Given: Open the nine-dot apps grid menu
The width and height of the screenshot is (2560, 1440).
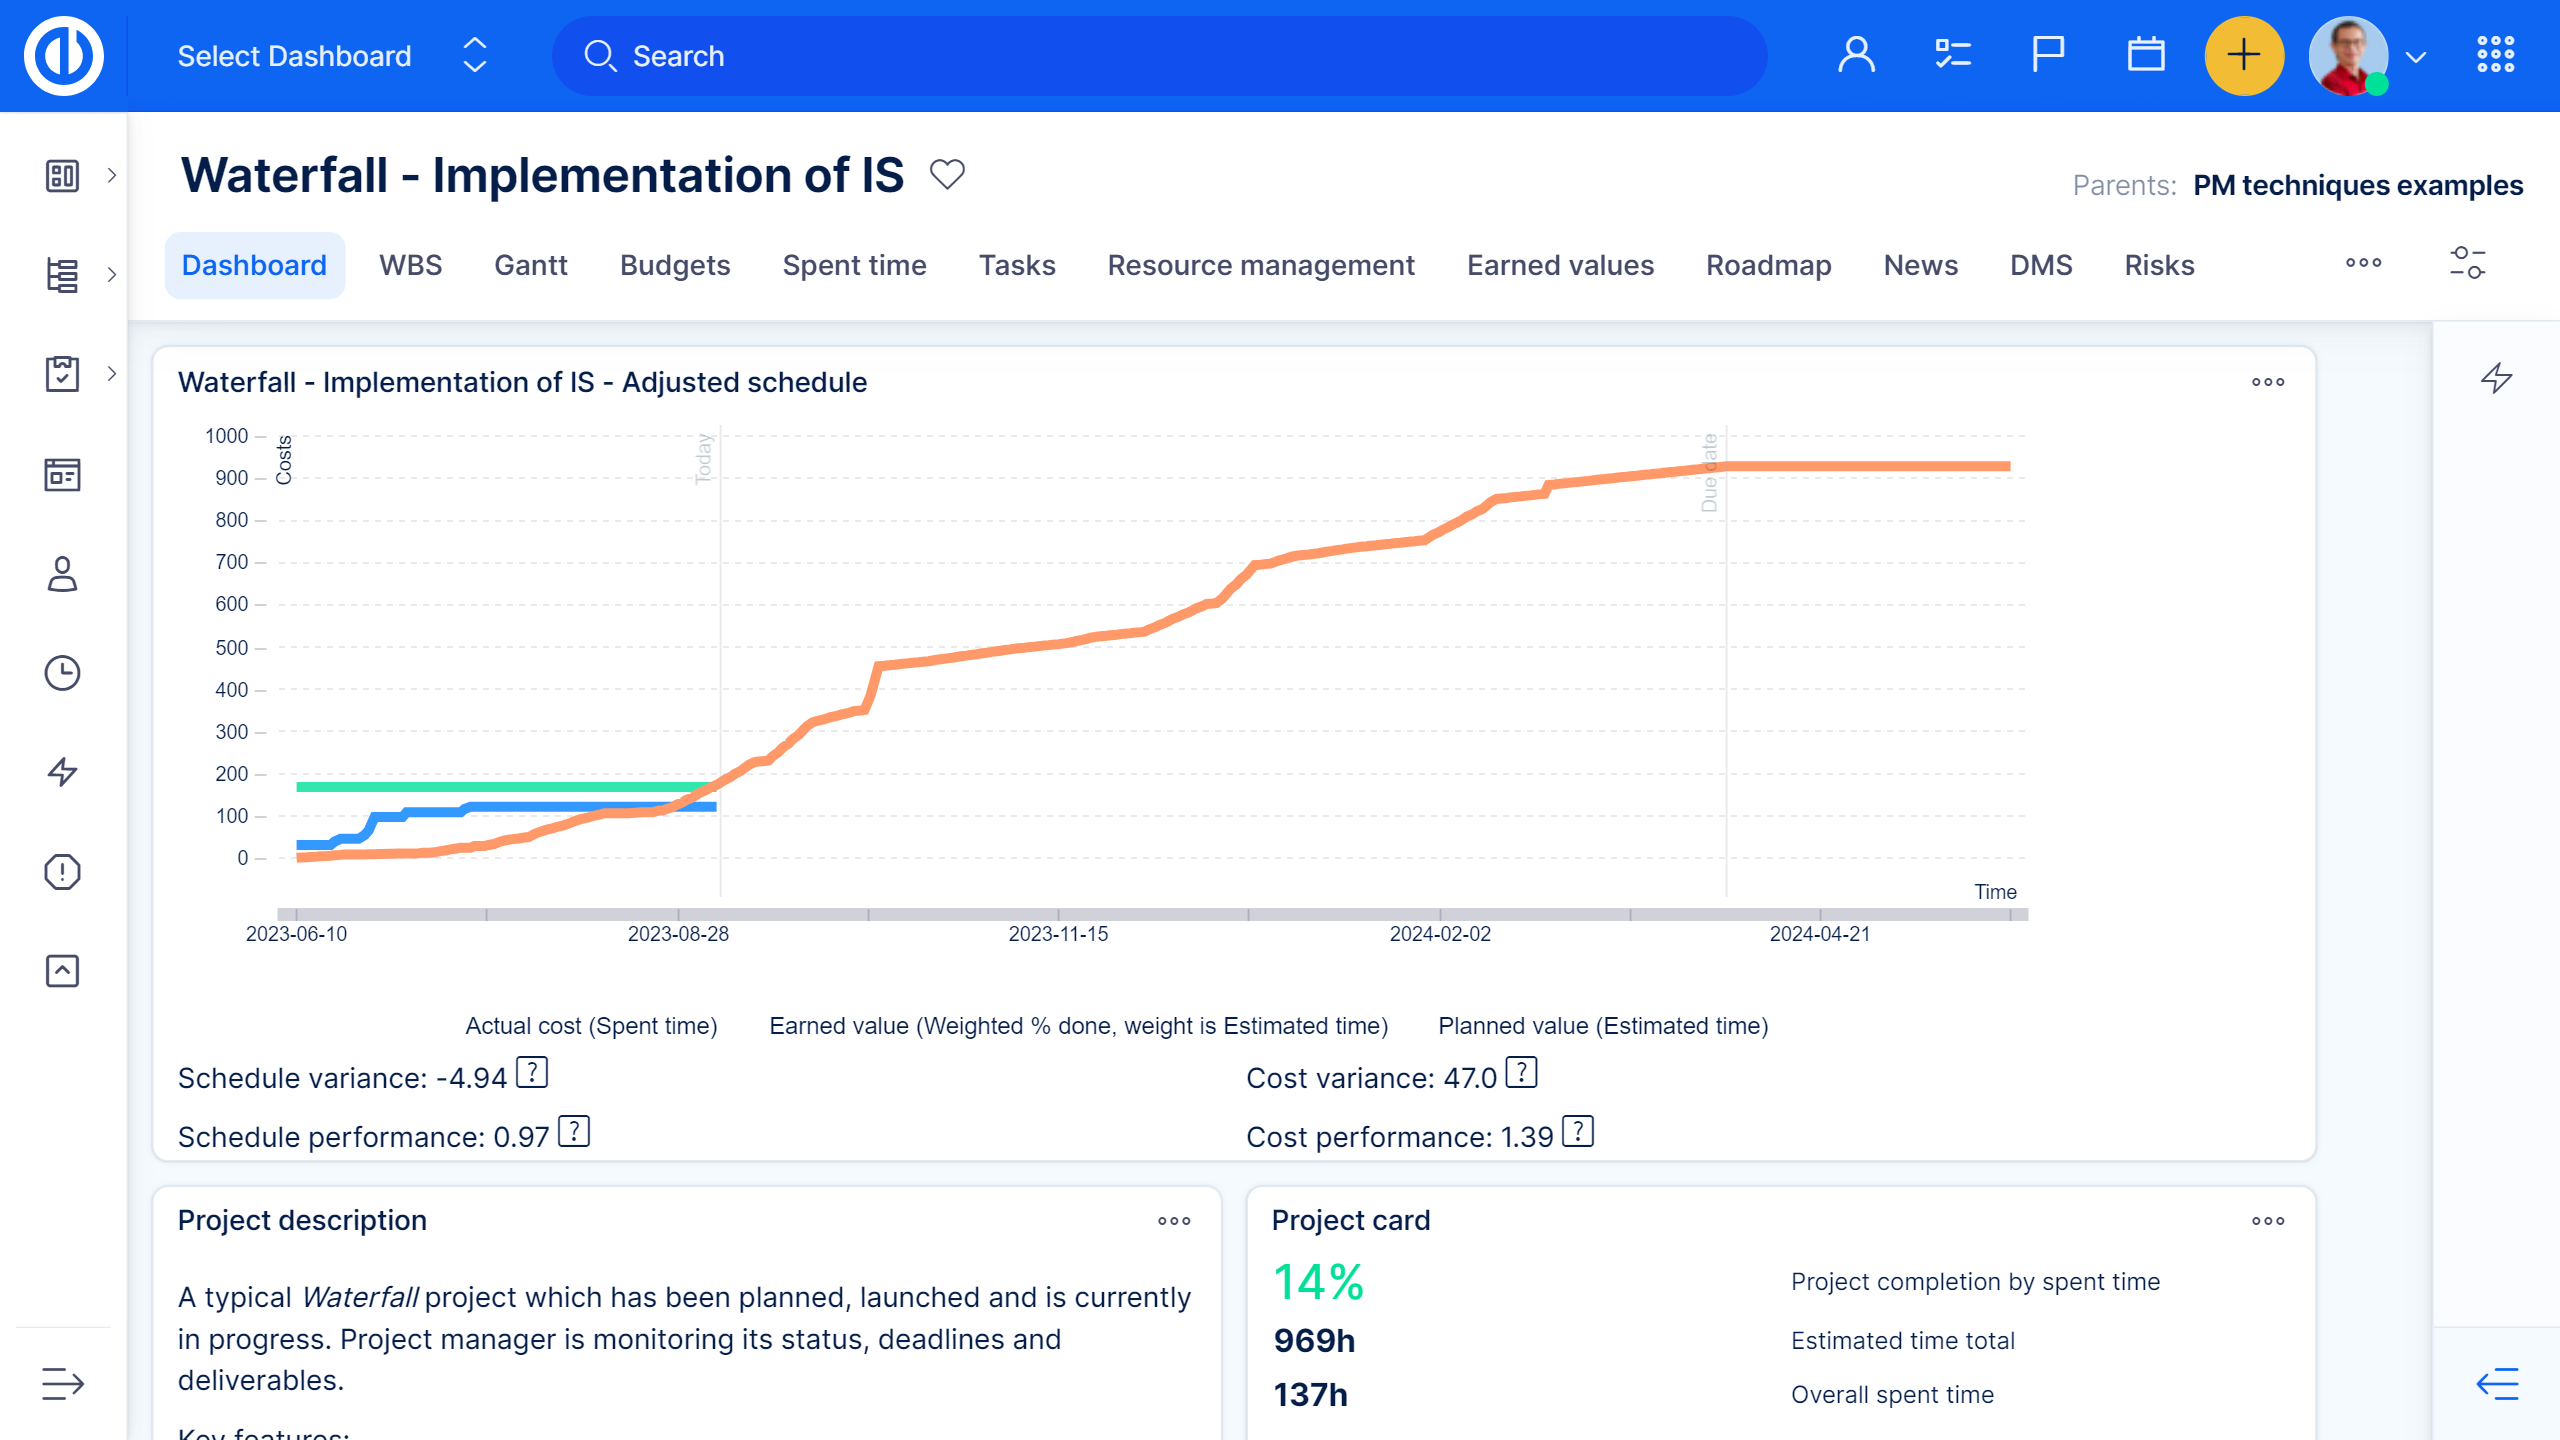Looking at the screenshot, I should pos(2495,55).
